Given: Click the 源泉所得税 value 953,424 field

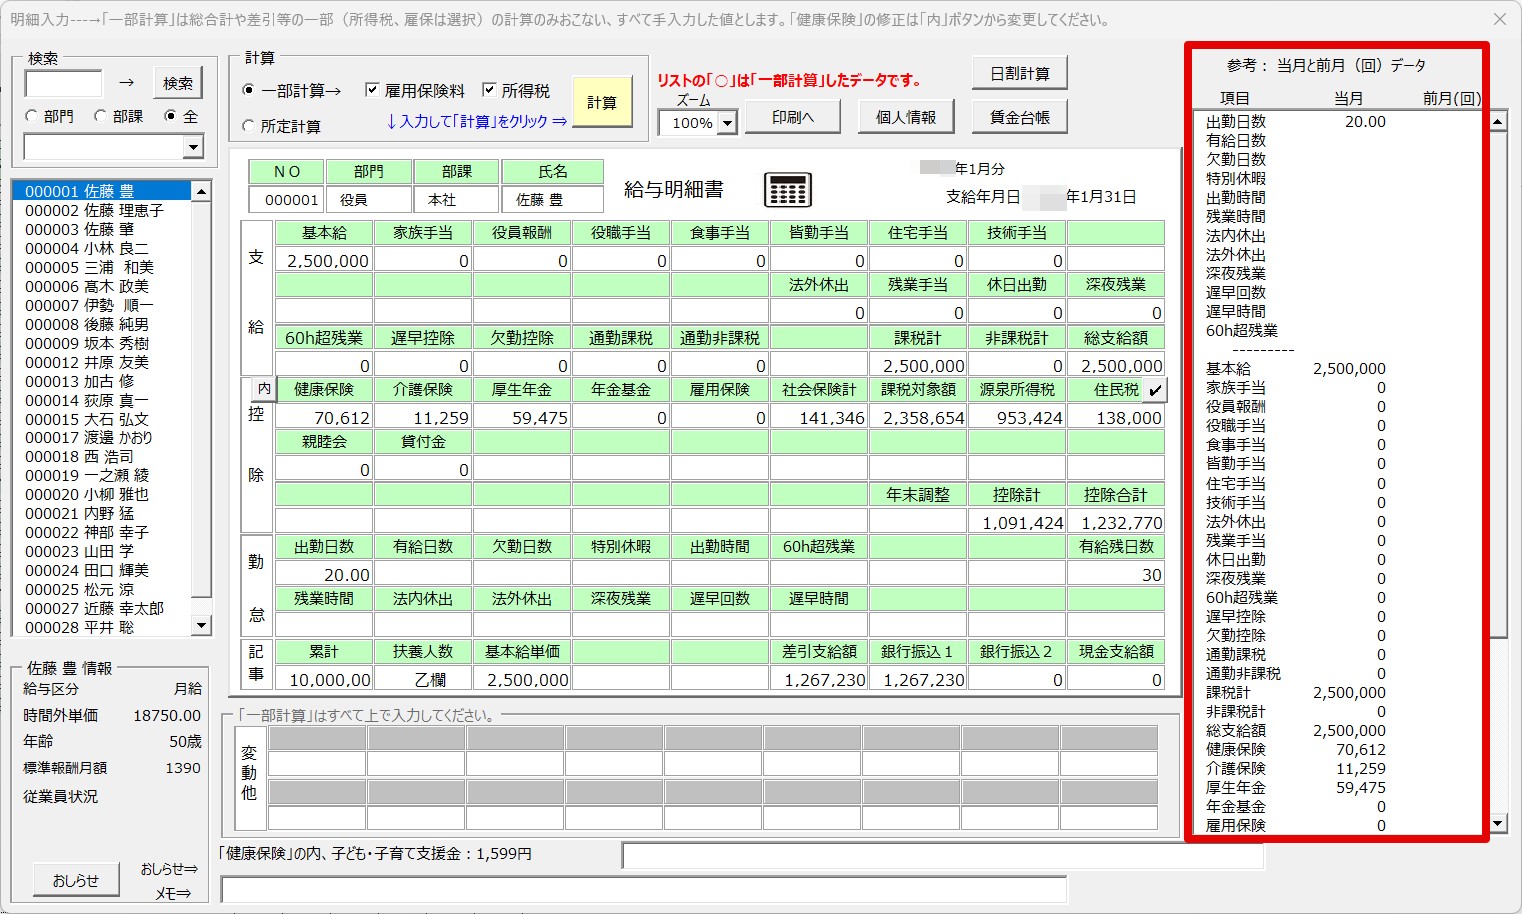Looking at the screenshot, I should click(1016, 417).
